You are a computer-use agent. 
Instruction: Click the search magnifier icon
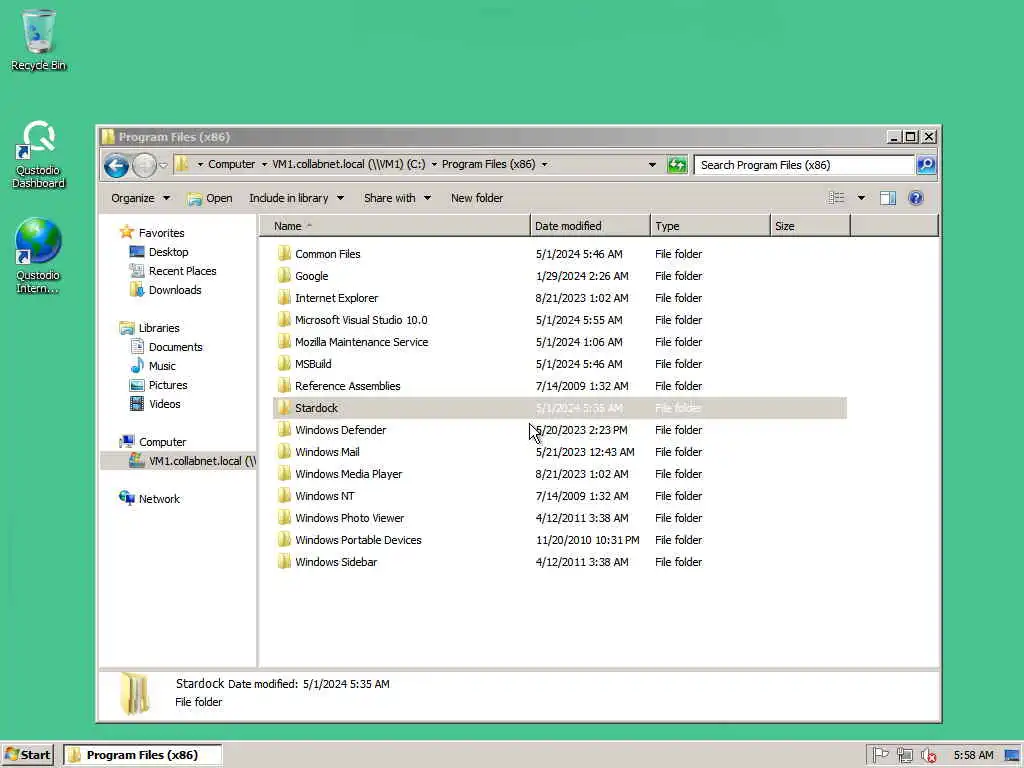click(x=926, y=165)
